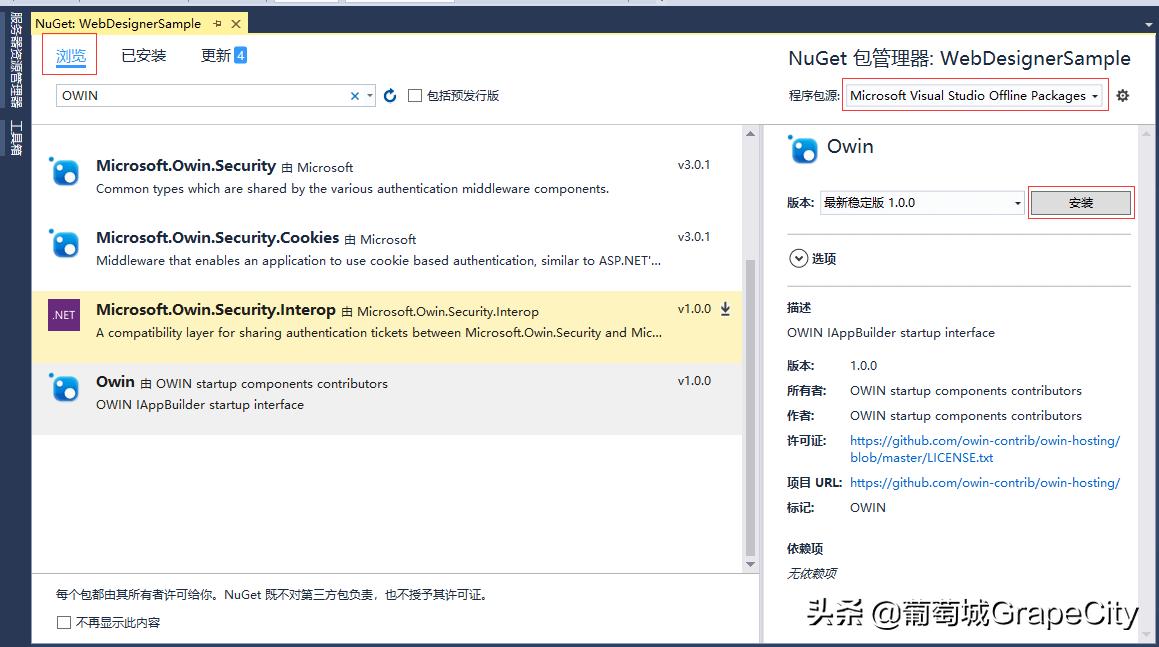Switch to the 已安装 tab

(x=143, y=55)
